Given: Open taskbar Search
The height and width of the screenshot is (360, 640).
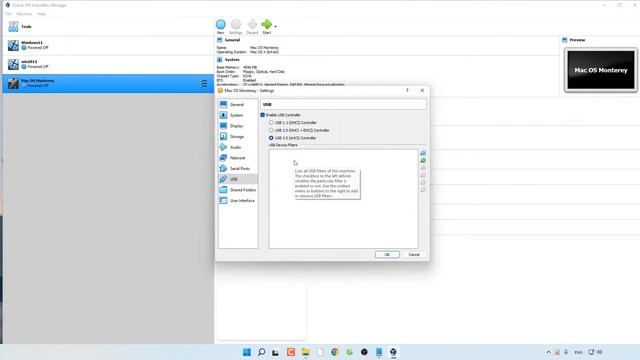Looking at the screenshot, I should [x=262, y=352].
